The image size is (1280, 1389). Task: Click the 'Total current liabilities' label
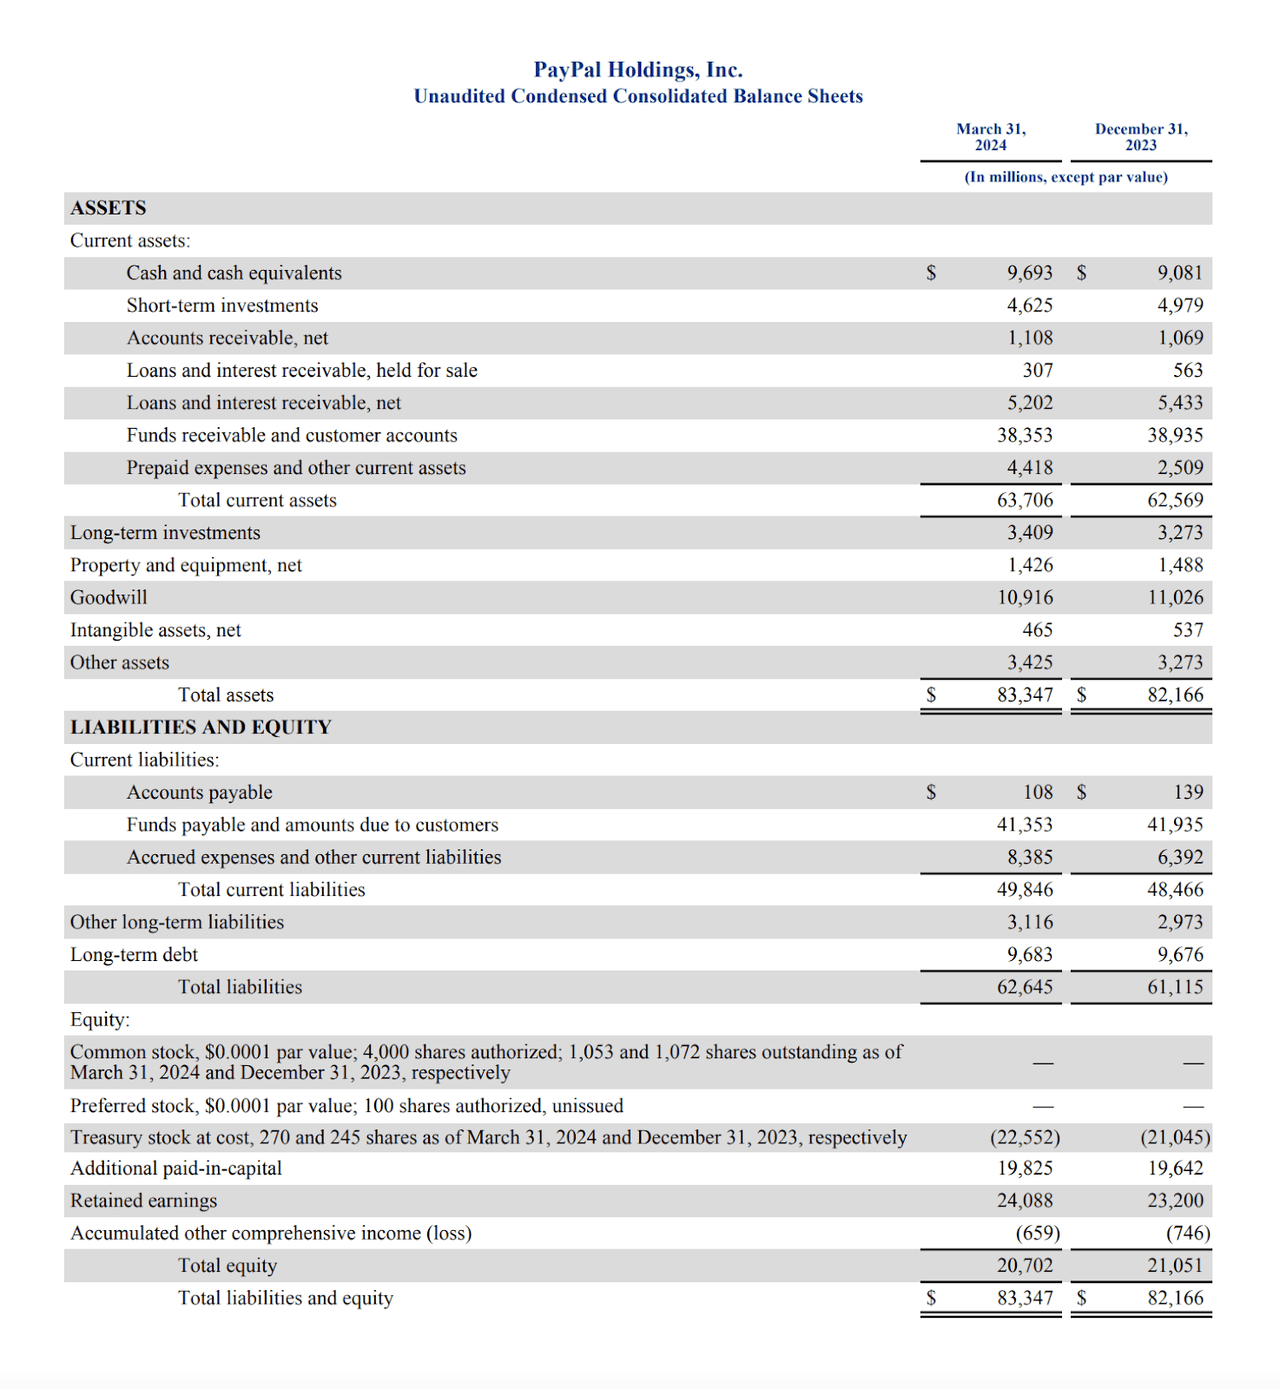pos(271,890)
